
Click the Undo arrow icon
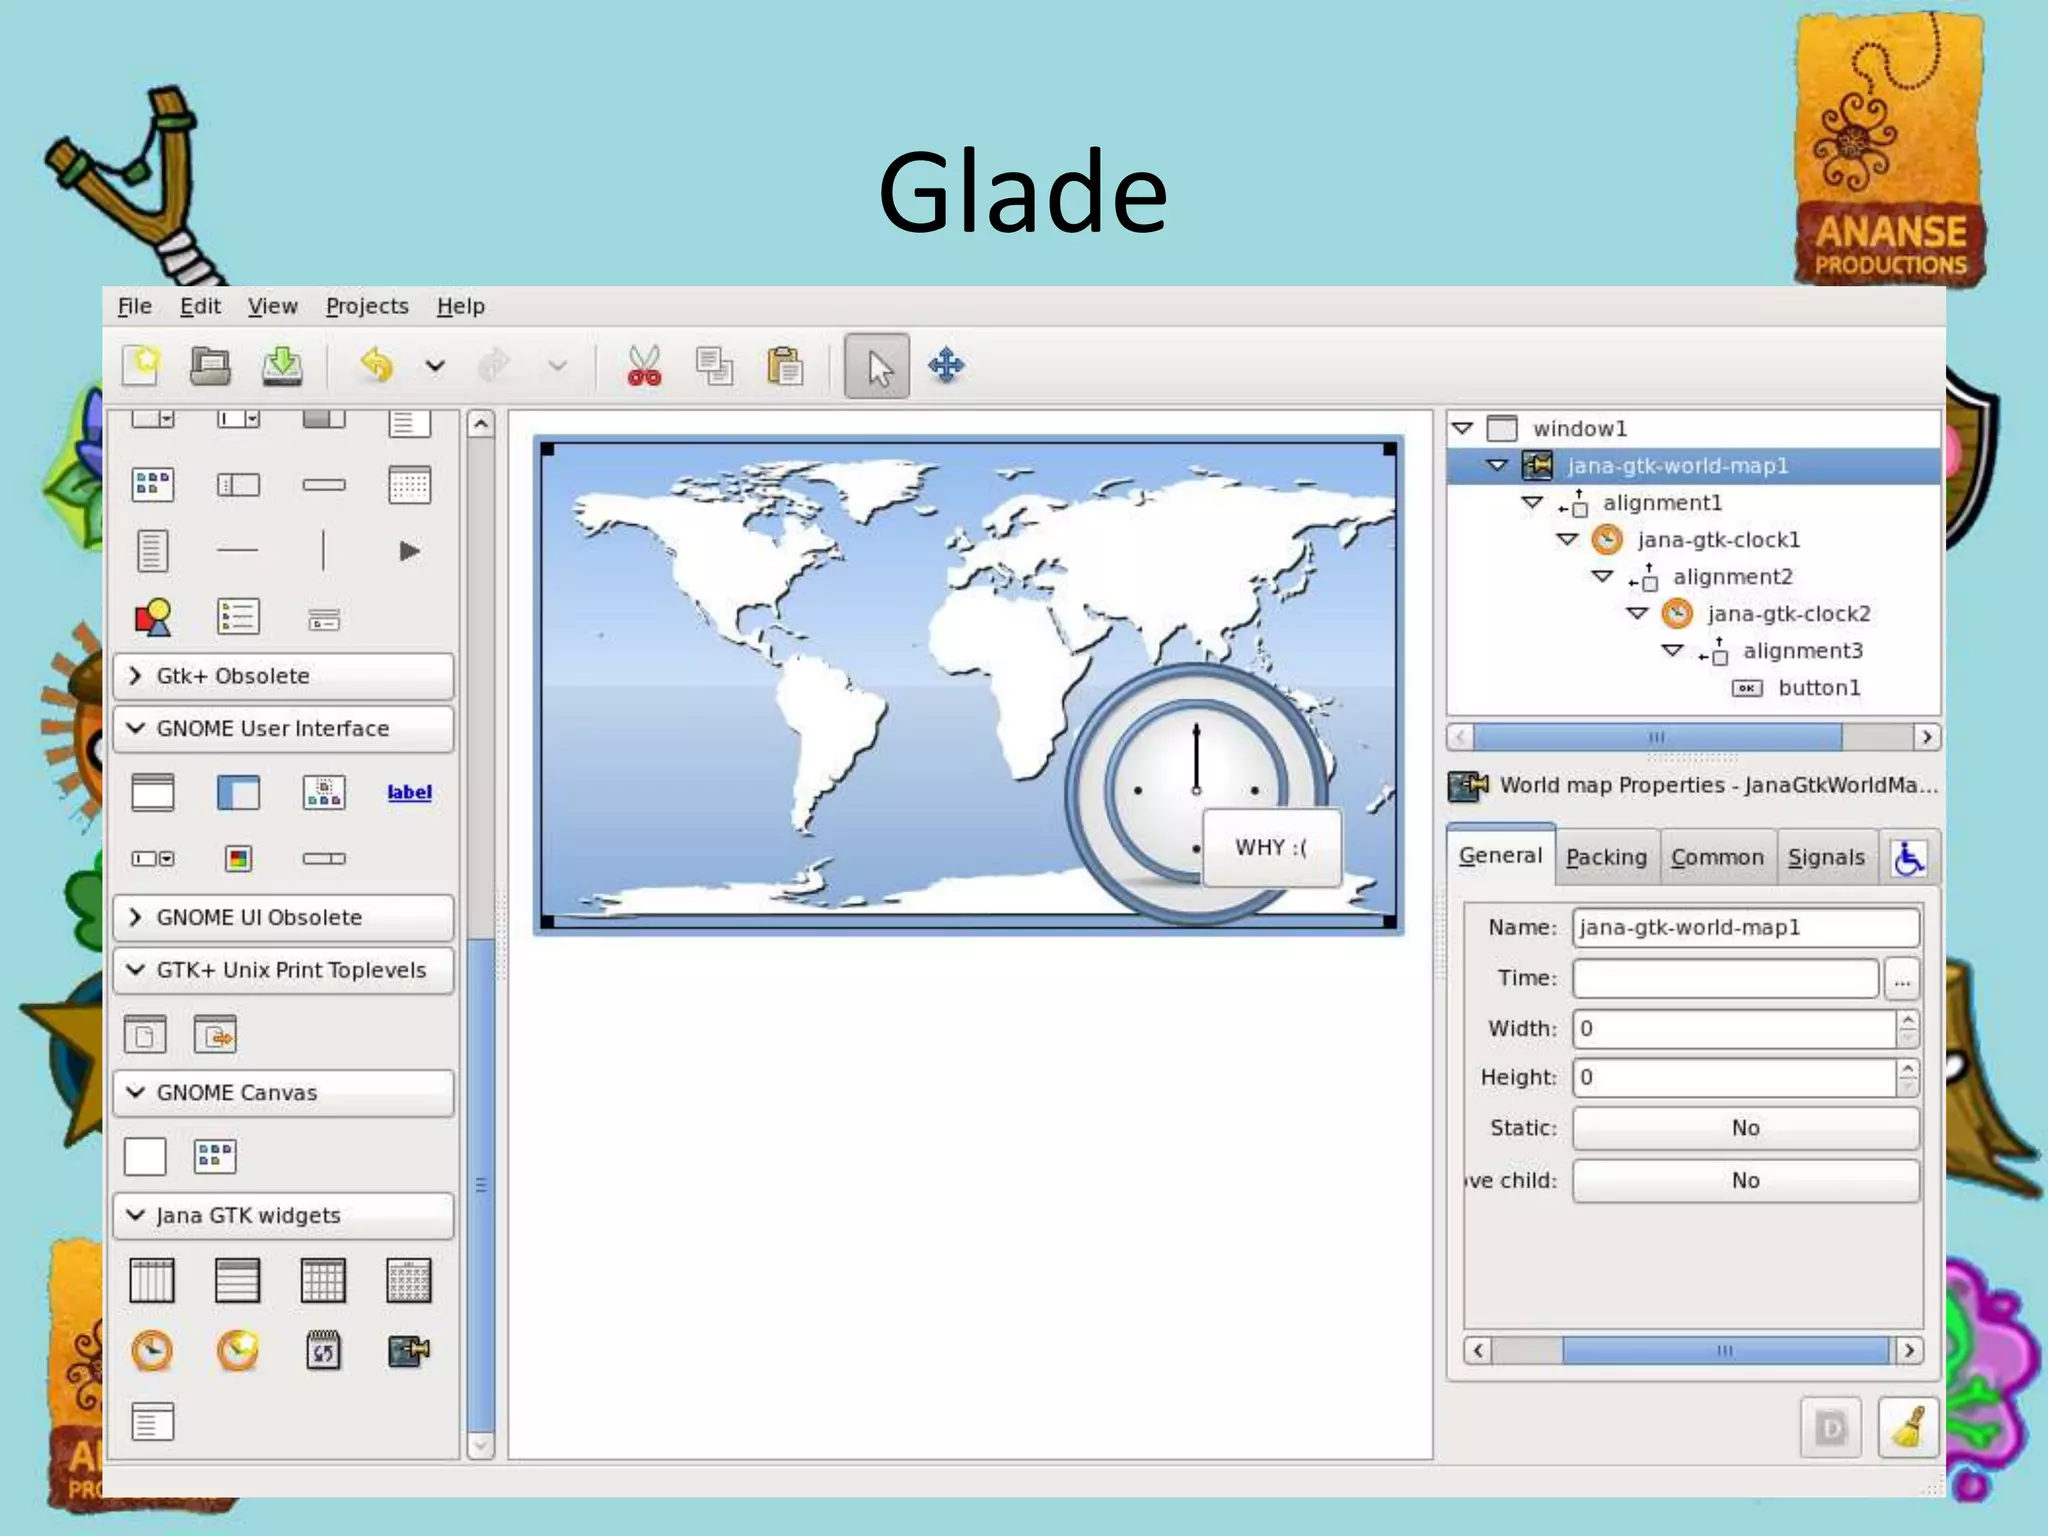pyautogui.click(x=377, y=366)
